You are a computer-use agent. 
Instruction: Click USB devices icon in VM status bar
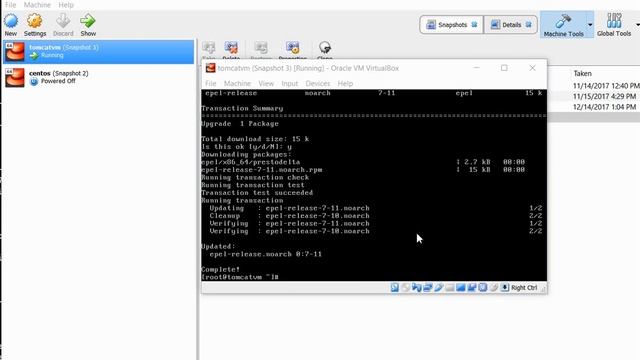[x=438, y=287]
